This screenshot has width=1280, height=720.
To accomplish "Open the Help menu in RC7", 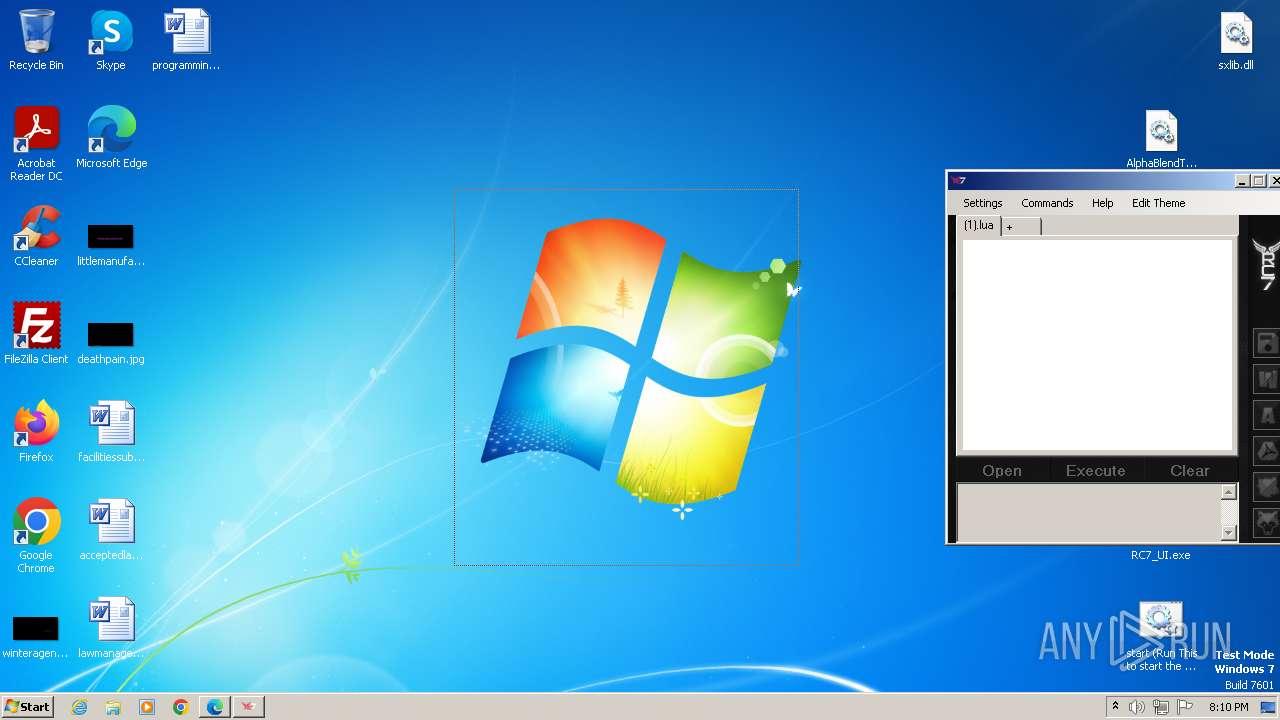I will [x=1102, y=203].
